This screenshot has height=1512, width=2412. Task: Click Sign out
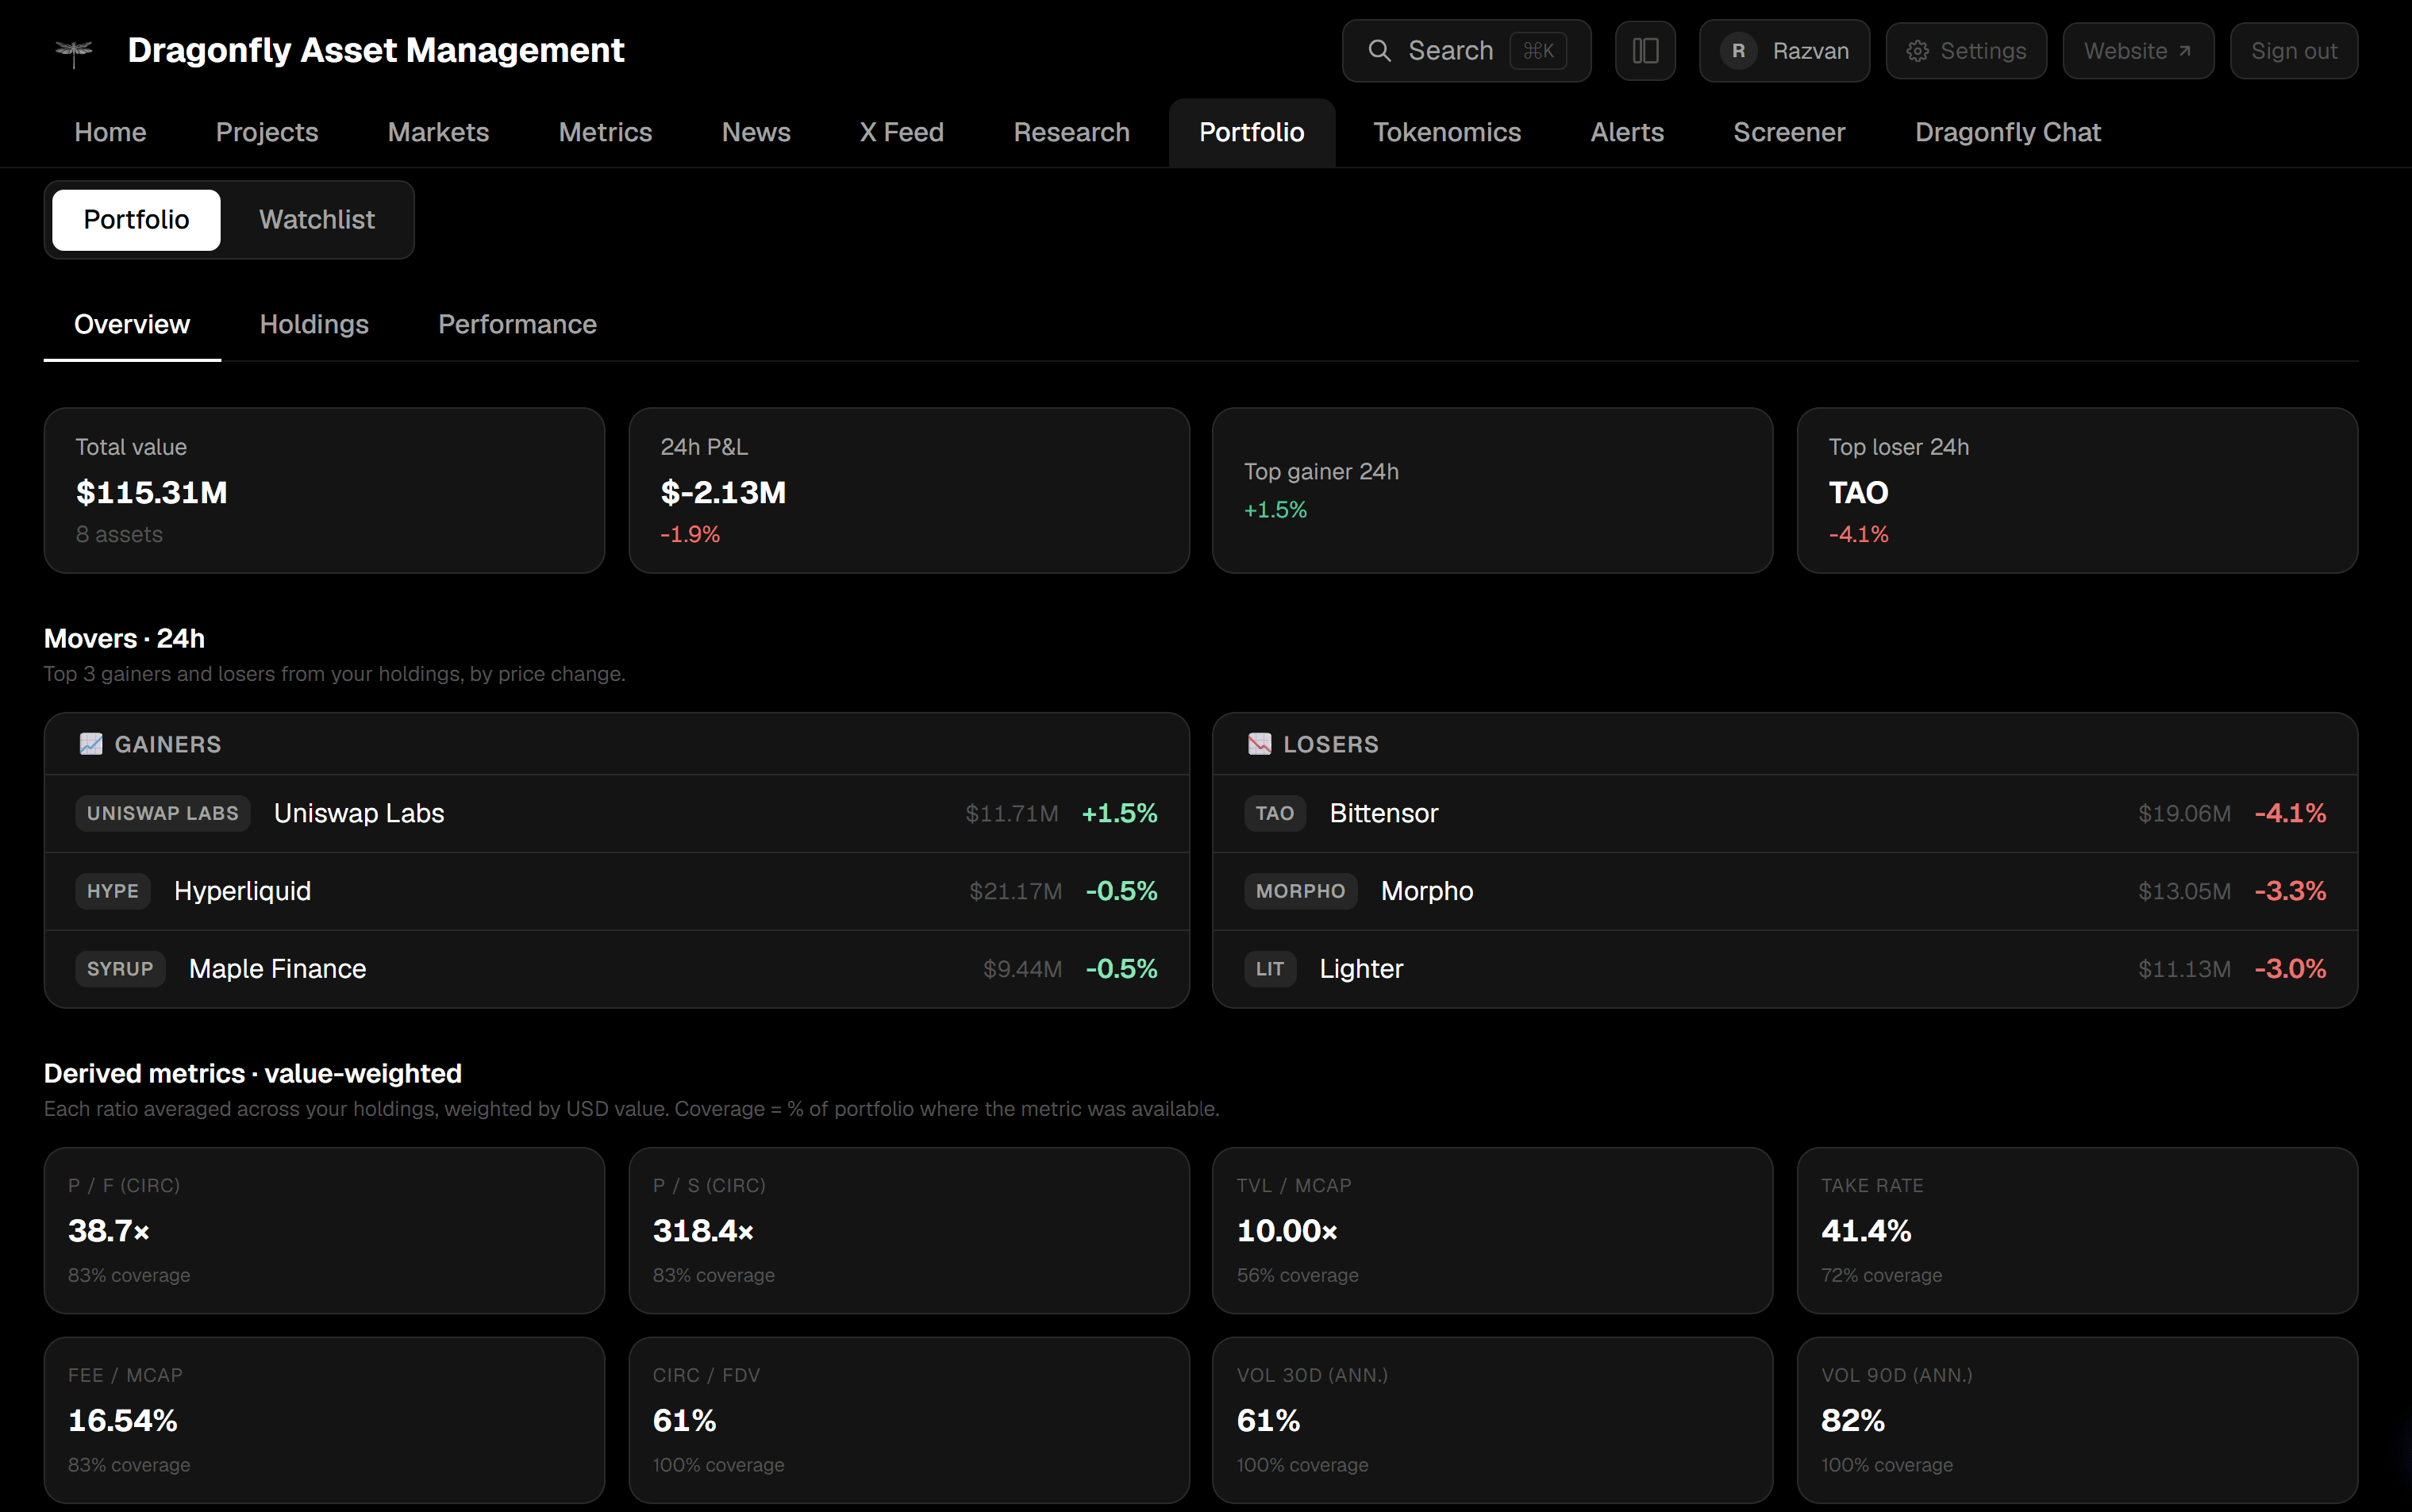[x=2294, y=51]
